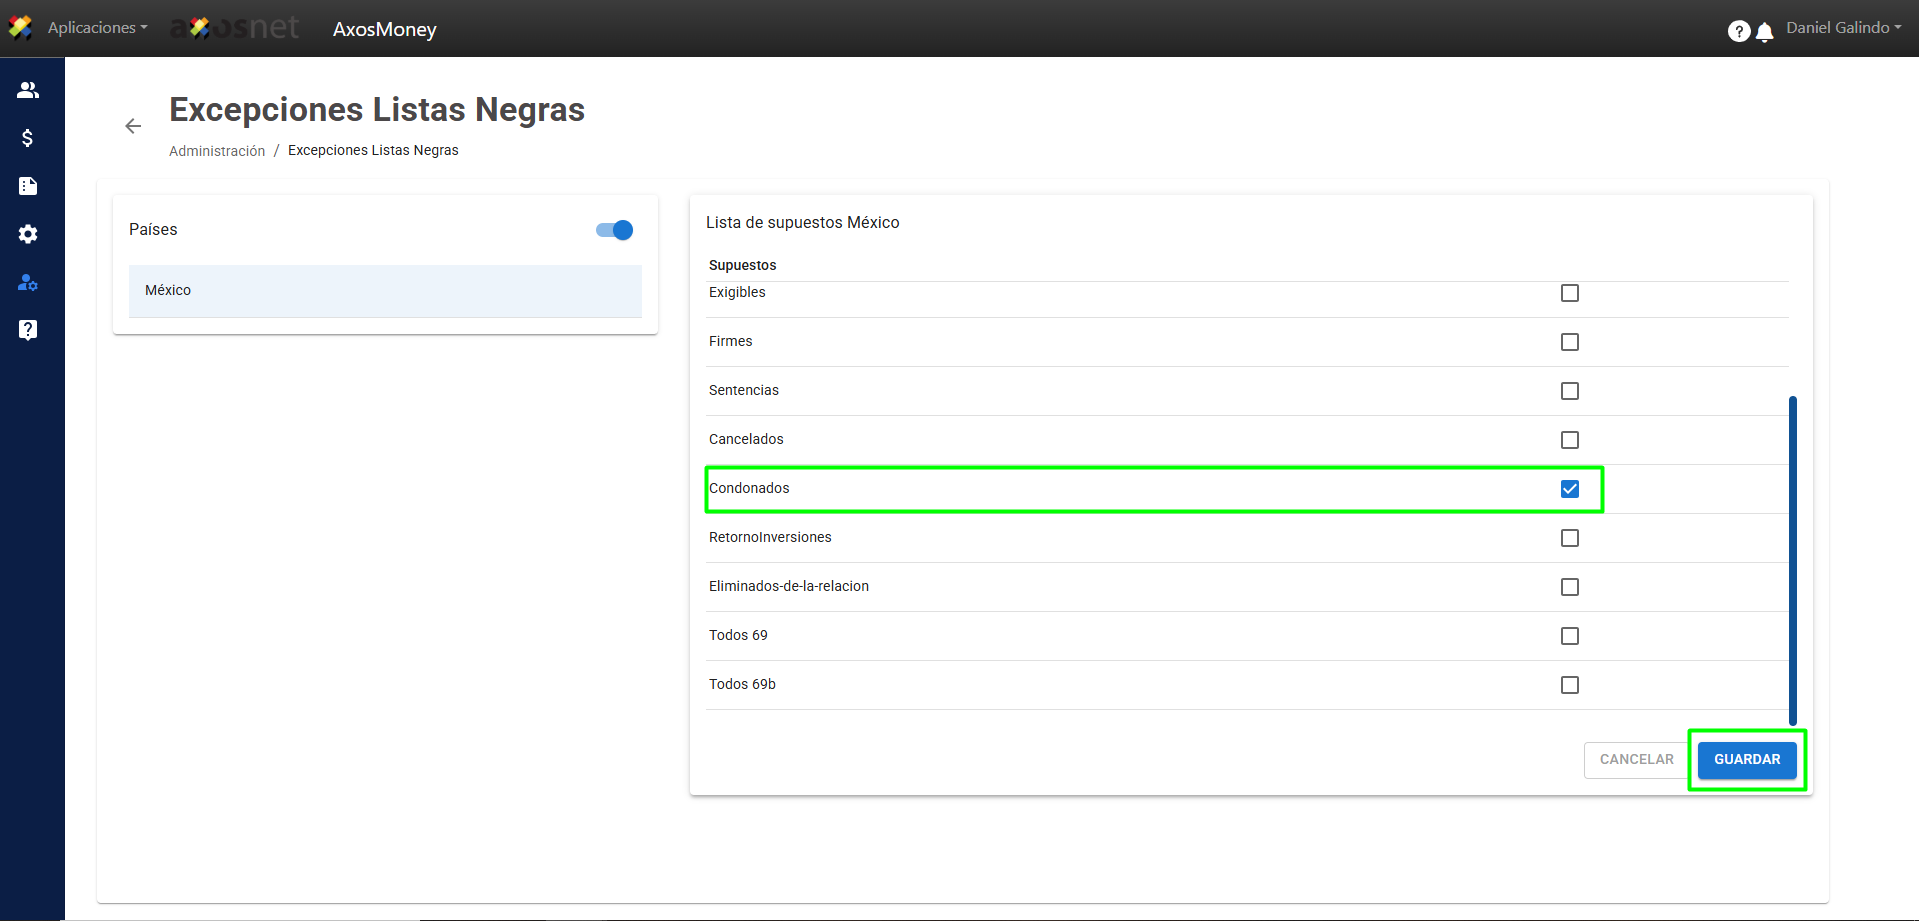Check the Exigibles checkbox

(x=1570, y=293)
